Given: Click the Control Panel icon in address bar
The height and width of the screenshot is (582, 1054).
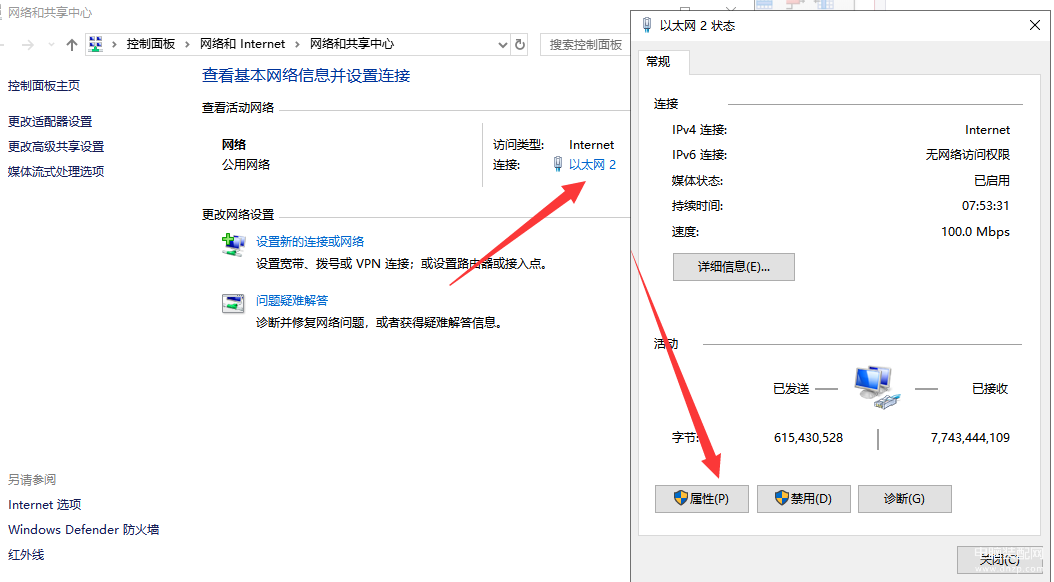Looking at the screenshot, I should pyautogui.click(x=96, y=44).
